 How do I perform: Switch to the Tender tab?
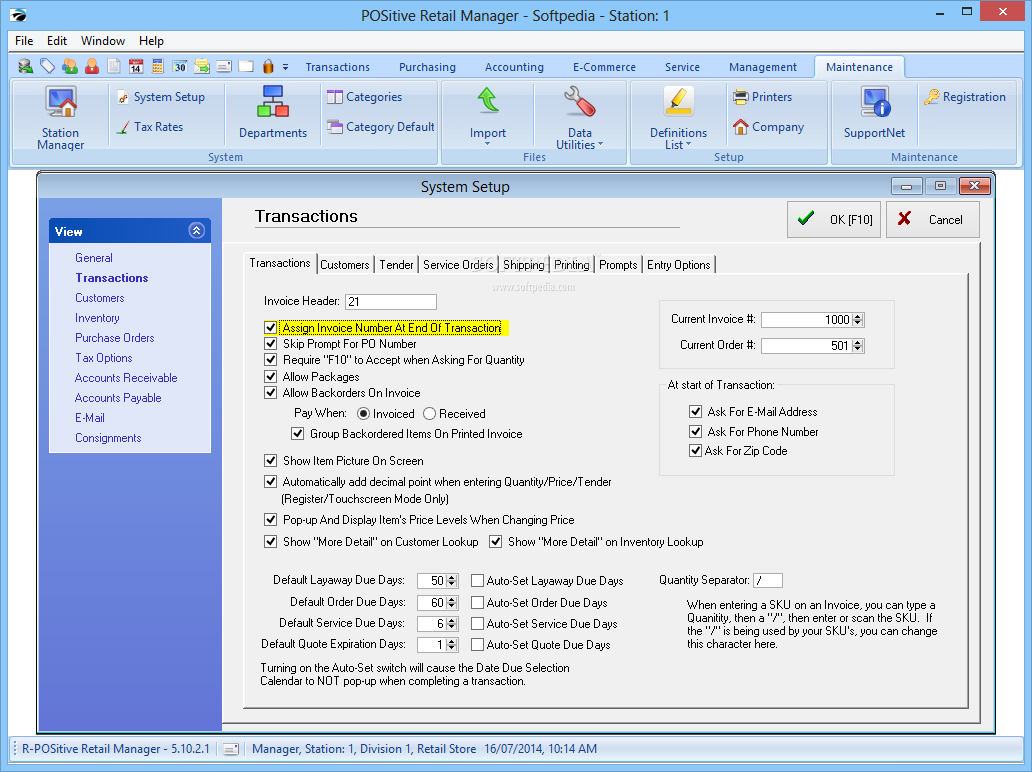click(x=396, y=265)
